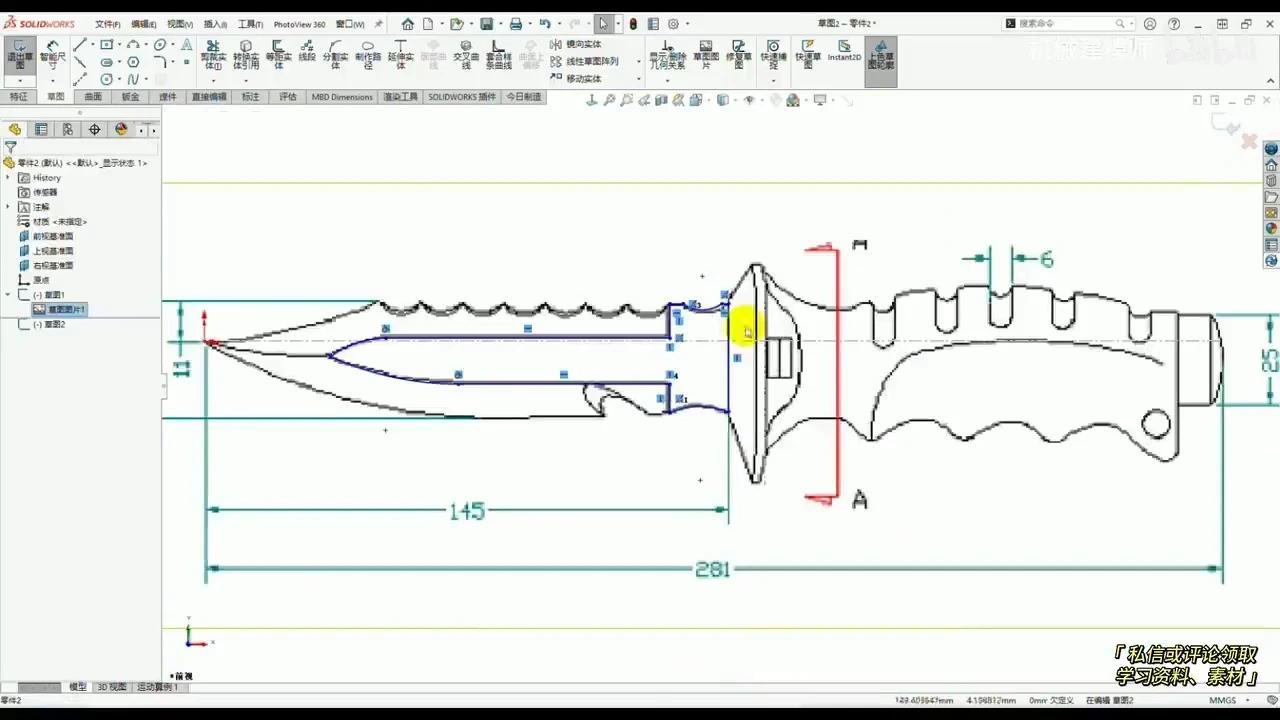Click Sketch Picture (草图图片) tool
The image size is (1280, 720).
pyautogui.click(x=706, y=55)
